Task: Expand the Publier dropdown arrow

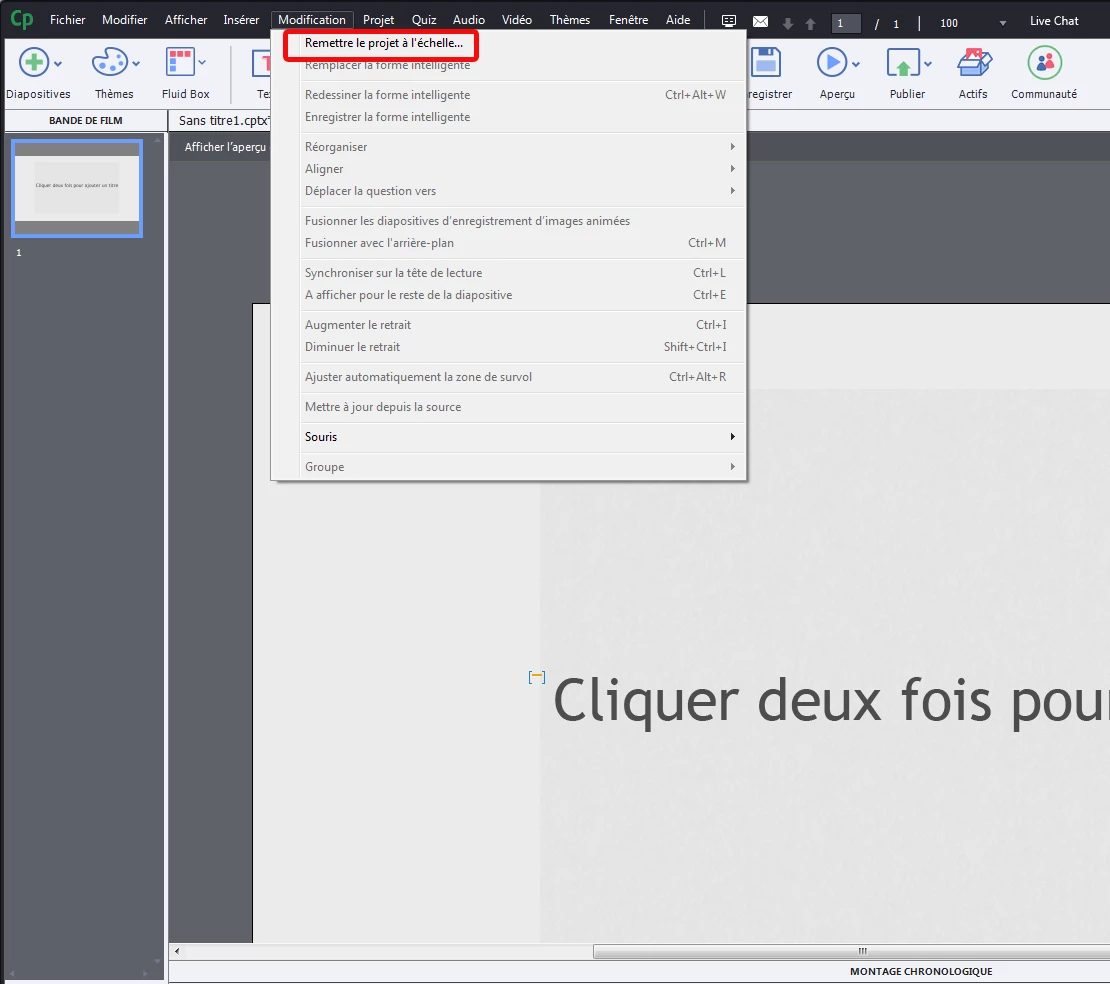Action: pyautogui.click(x=927, y=64)
